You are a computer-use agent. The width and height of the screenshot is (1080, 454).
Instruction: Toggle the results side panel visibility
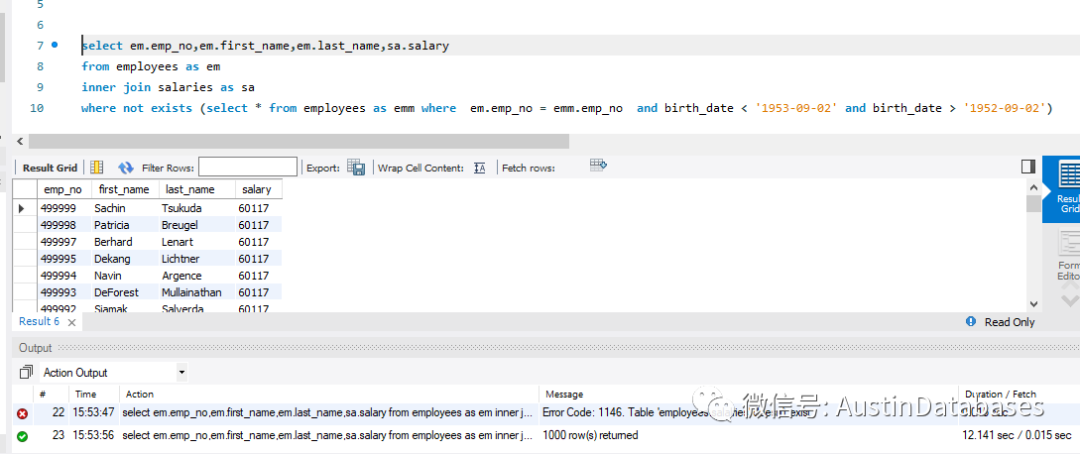click(x=1027, y=166)
